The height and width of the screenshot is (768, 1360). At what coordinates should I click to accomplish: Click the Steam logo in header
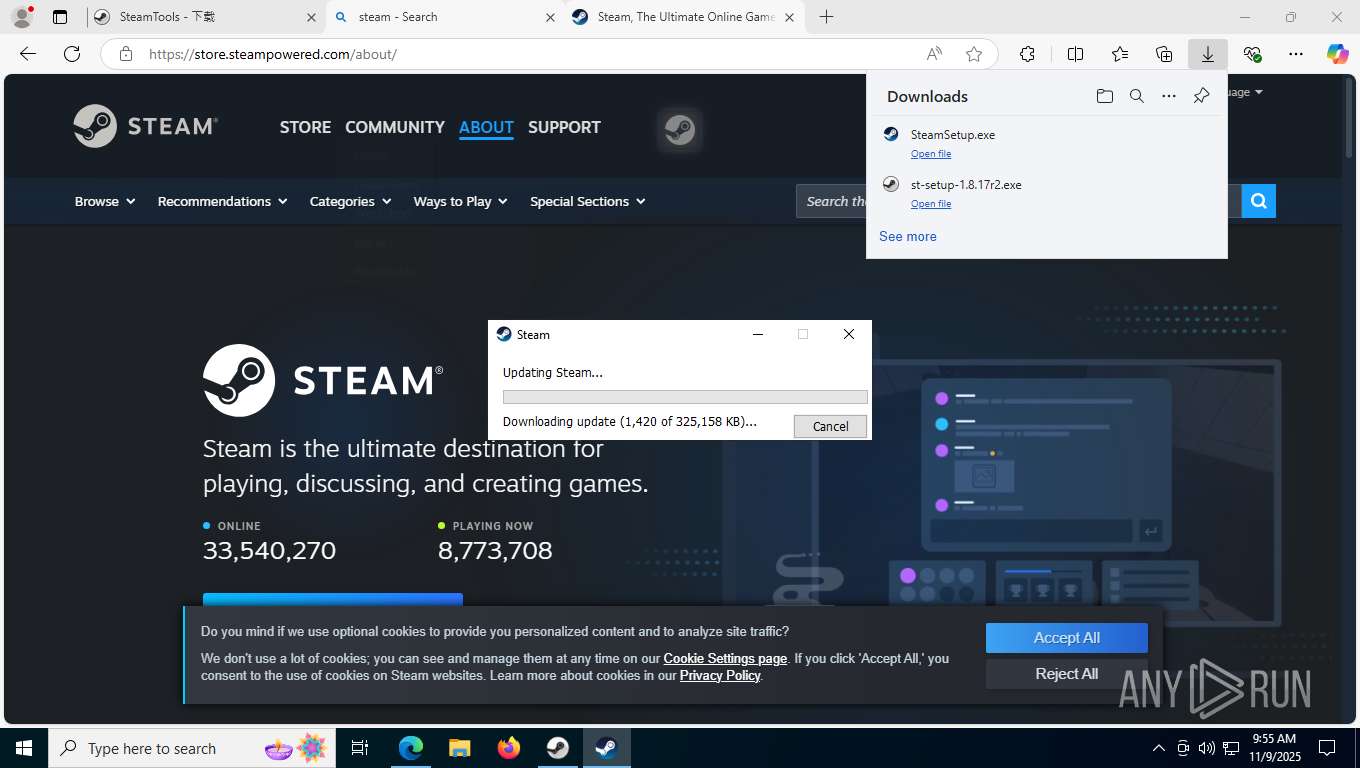pyautogui.click(x=146, y=126)
